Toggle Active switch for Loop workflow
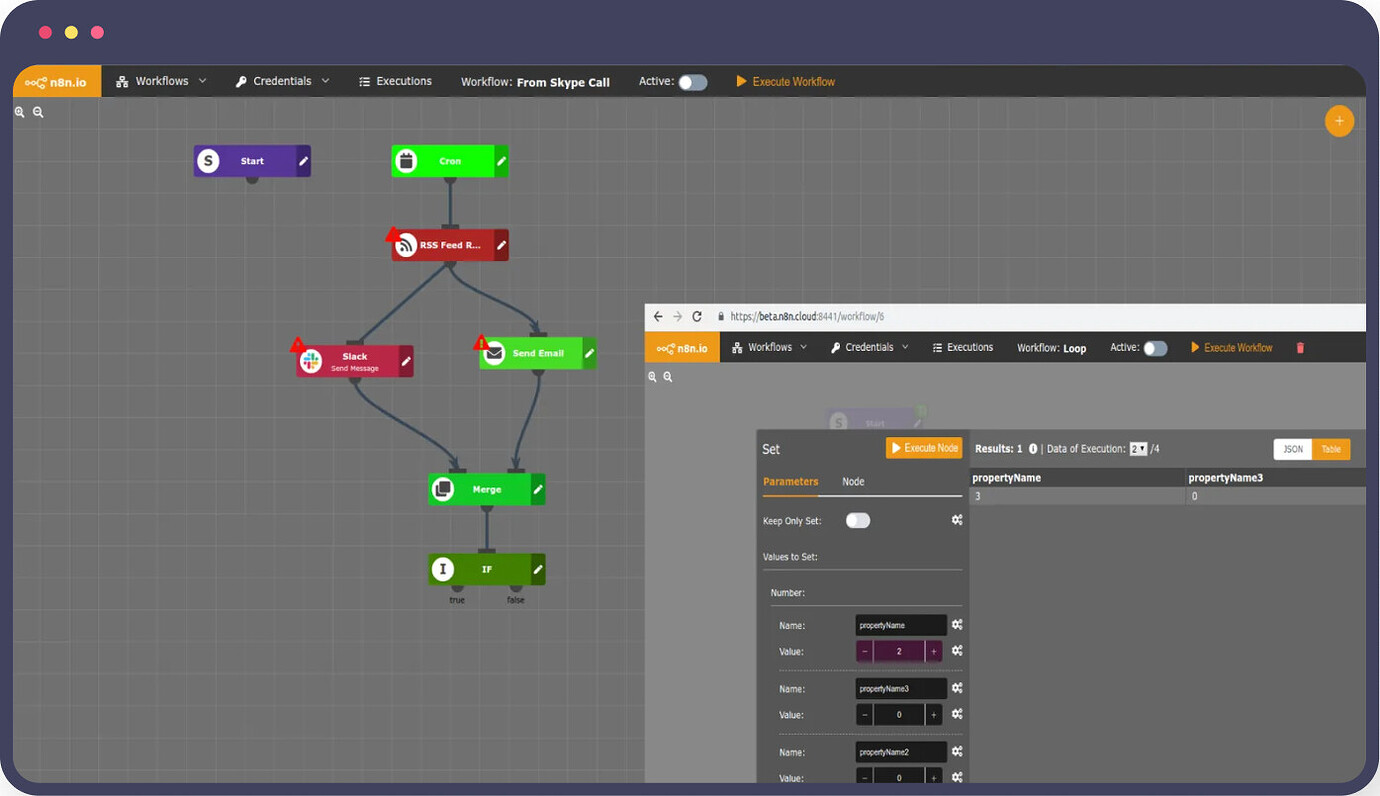Image resolution: width=1380 pixels, height=796 pixels. coord(1155,348)
